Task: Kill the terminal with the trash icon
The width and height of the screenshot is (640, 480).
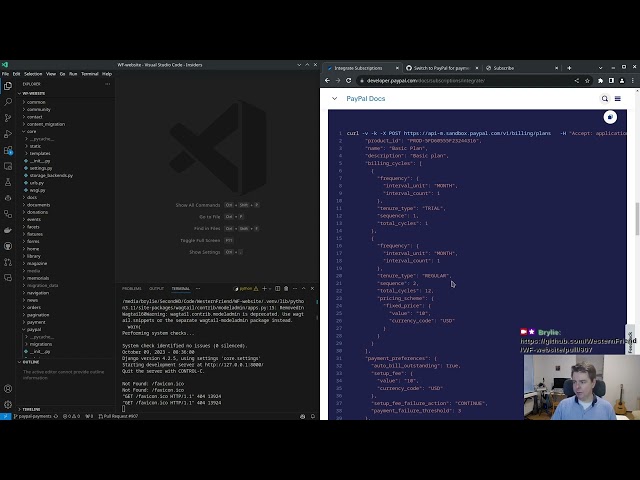Action: pyautogui.click(x=286, y=289)
